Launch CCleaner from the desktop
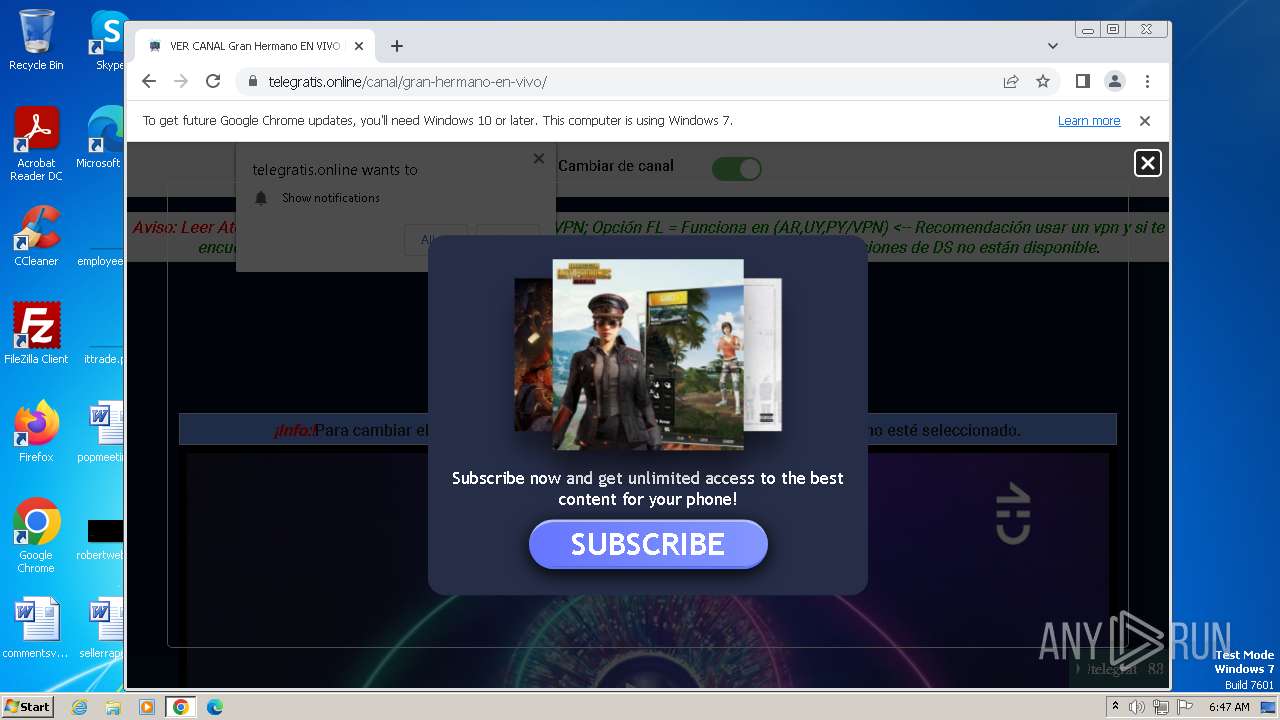Image resolution: width=1280 pixels, height=720 pixels. pos(36,236)
